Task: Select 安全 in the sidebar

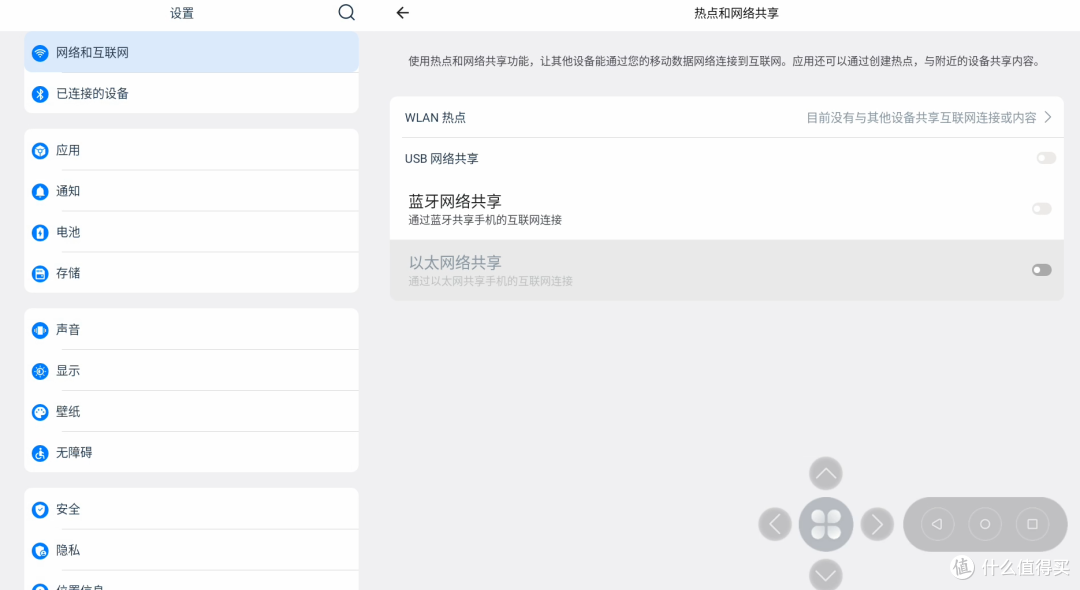Action: (x=191, y=509)
